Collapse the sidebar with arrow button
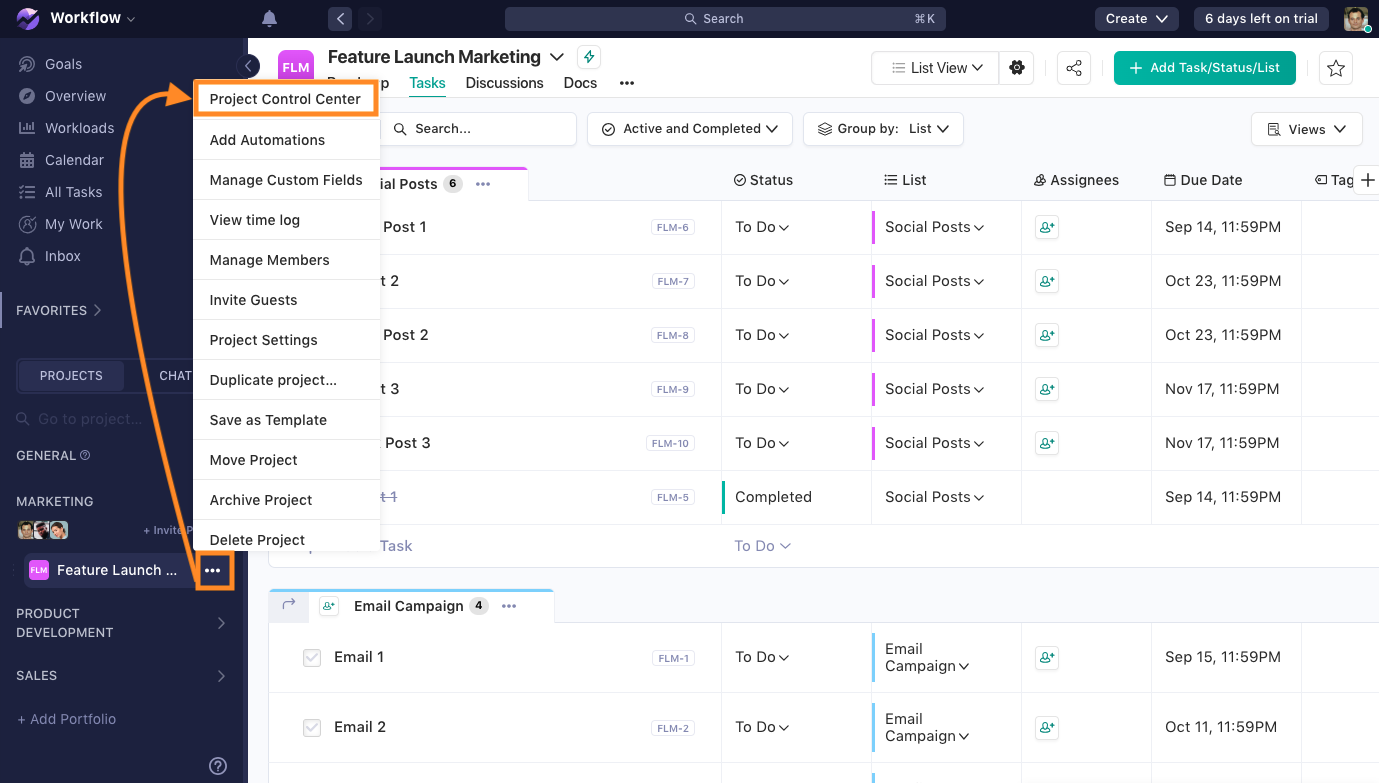 coord(248,66)
